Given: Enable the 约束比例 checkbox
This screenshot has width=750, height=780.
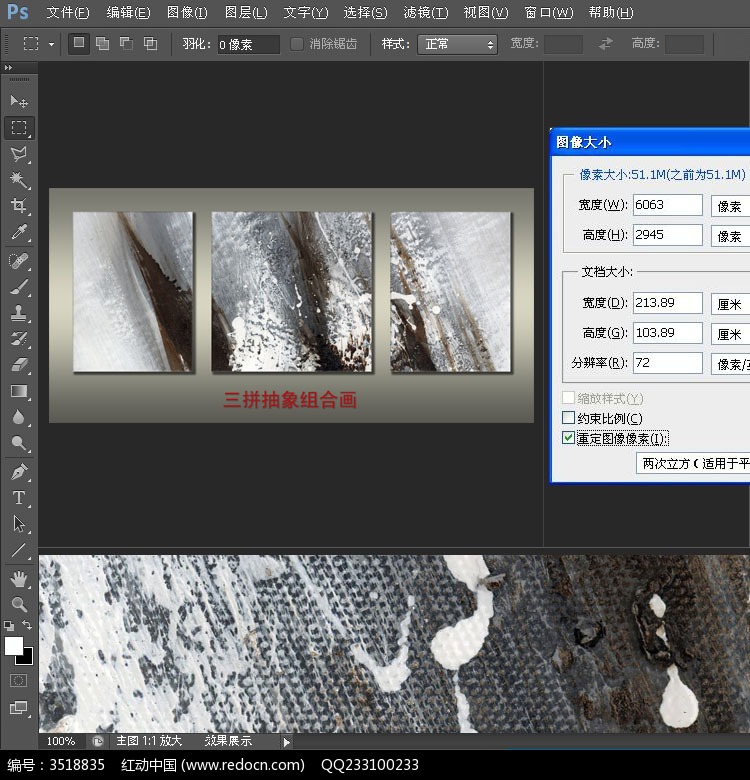Looking at the screenshot, I should point(569,418).
